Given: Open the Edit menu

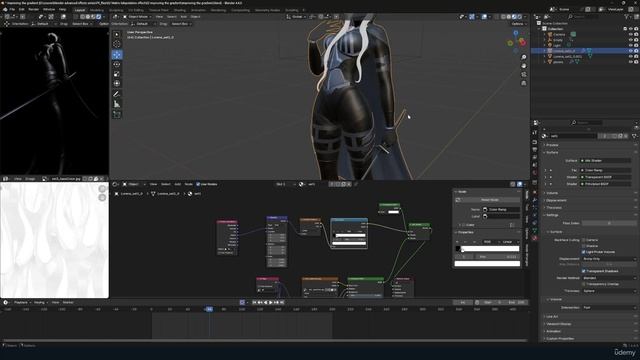Looking at the screenshot, I should [x=21, y=9].
